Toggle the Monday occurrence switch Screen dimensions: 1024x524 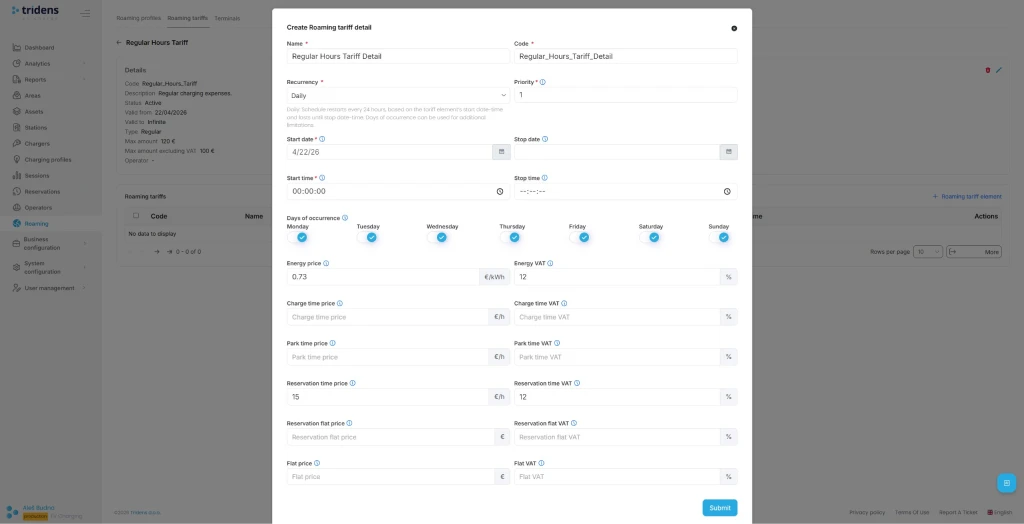[x=300, y=238]
